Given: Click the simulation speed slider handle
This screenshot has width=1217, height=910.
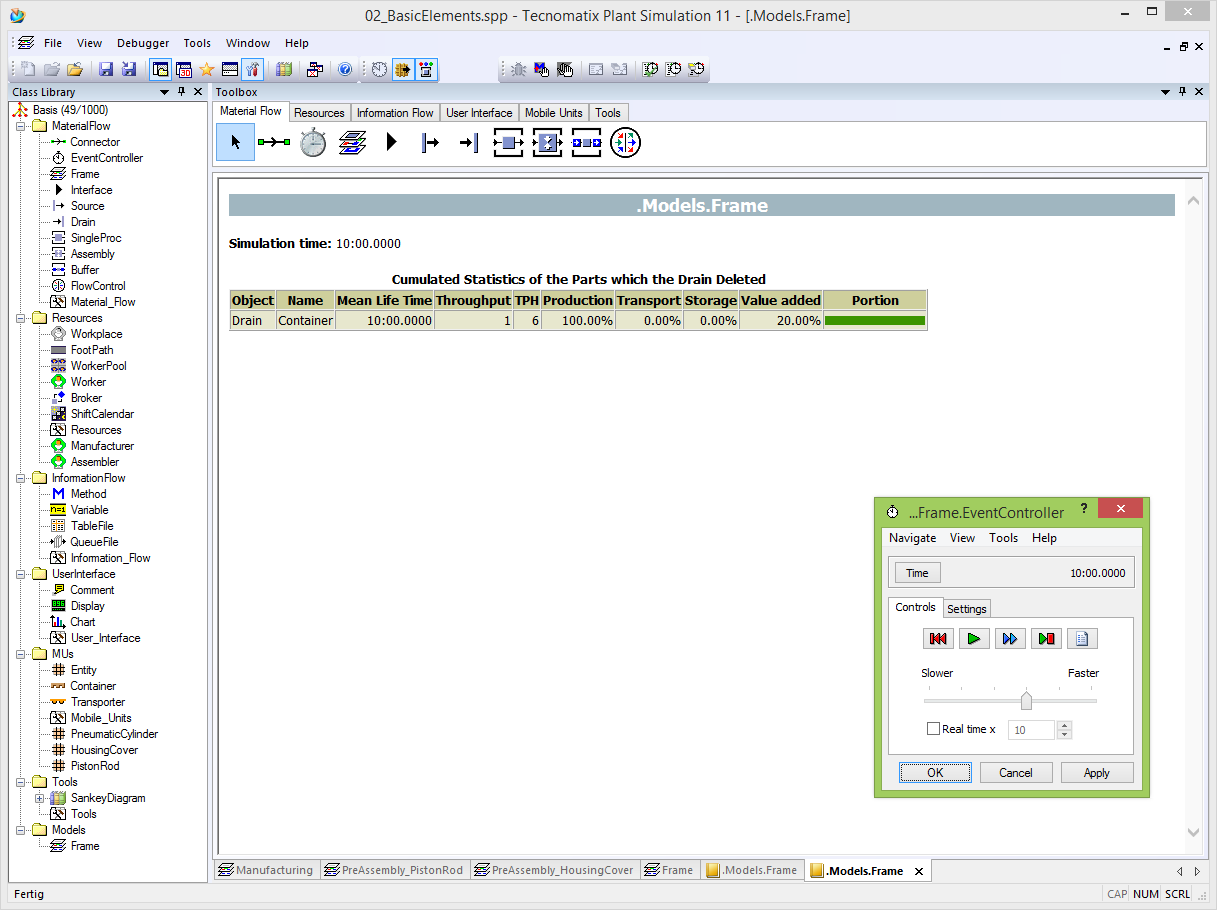Looking at the screenshot, I should pyautogui.click(x=1026, y=700).
